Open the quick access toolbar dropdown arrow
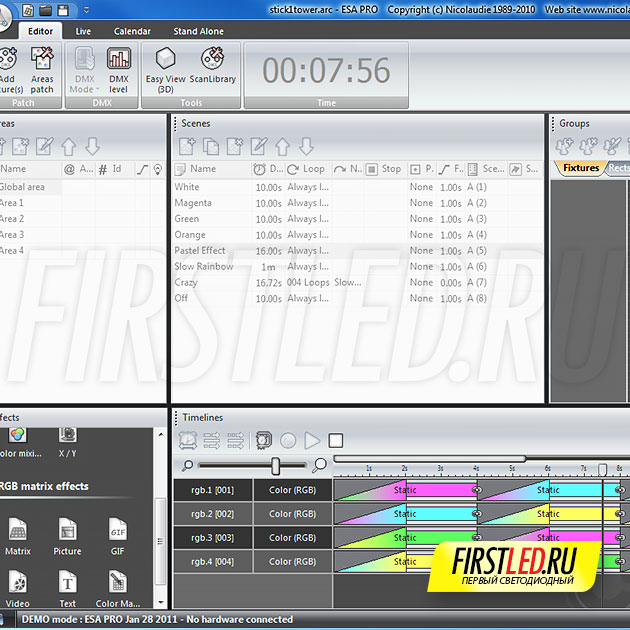The image size is (630, 630). 86,10
